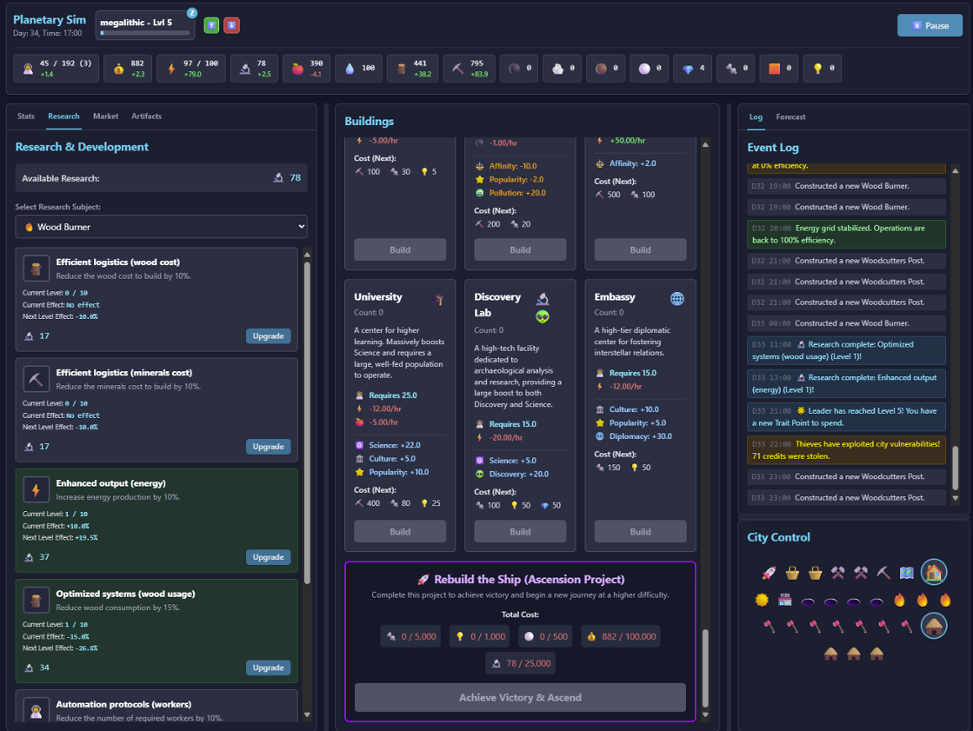
Task: Switch to the Market tab
Action: coord(105,116)
